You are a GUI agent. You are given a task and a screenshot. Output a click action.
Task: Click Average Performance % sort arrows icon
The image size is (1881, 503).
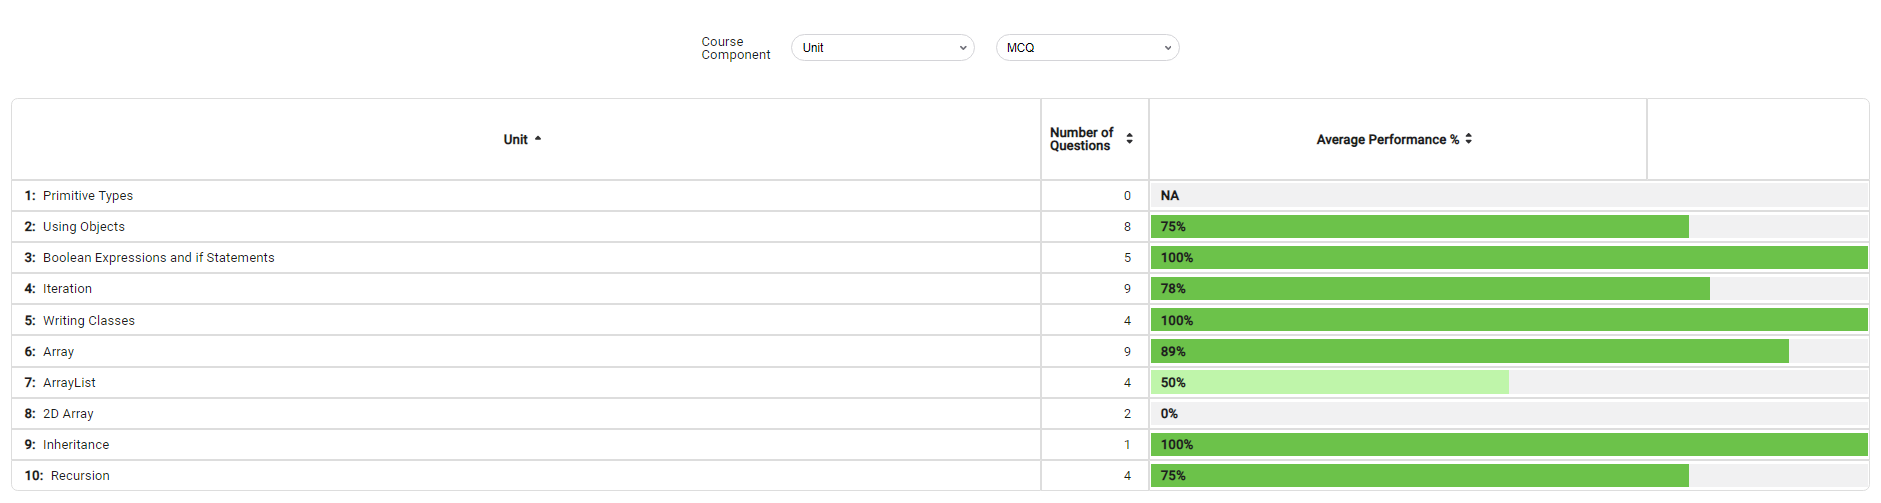1468,139
